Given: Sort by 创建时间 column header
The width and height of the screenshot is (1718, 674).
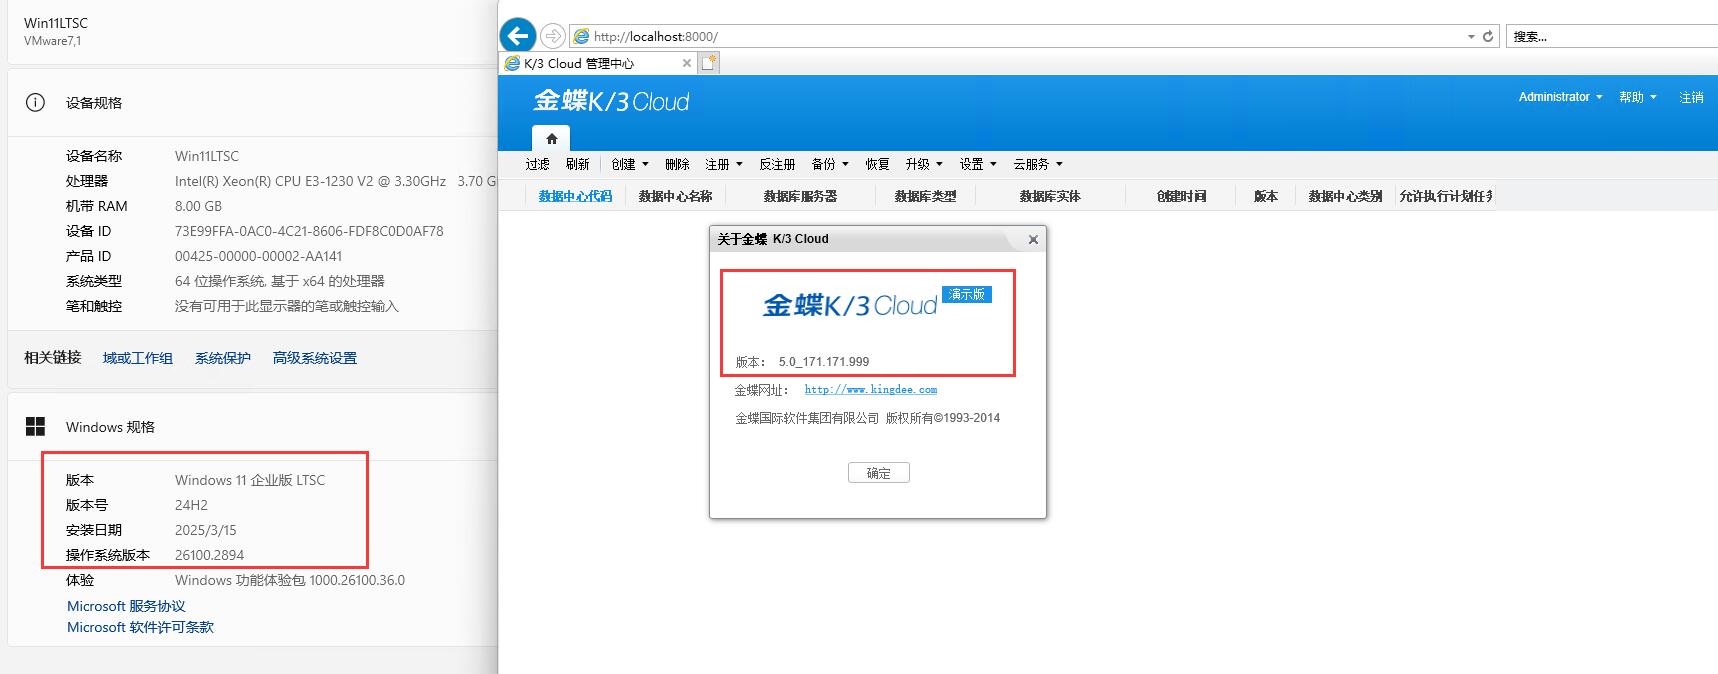Looking at the screenshot, I should [x=1181, y=196].
